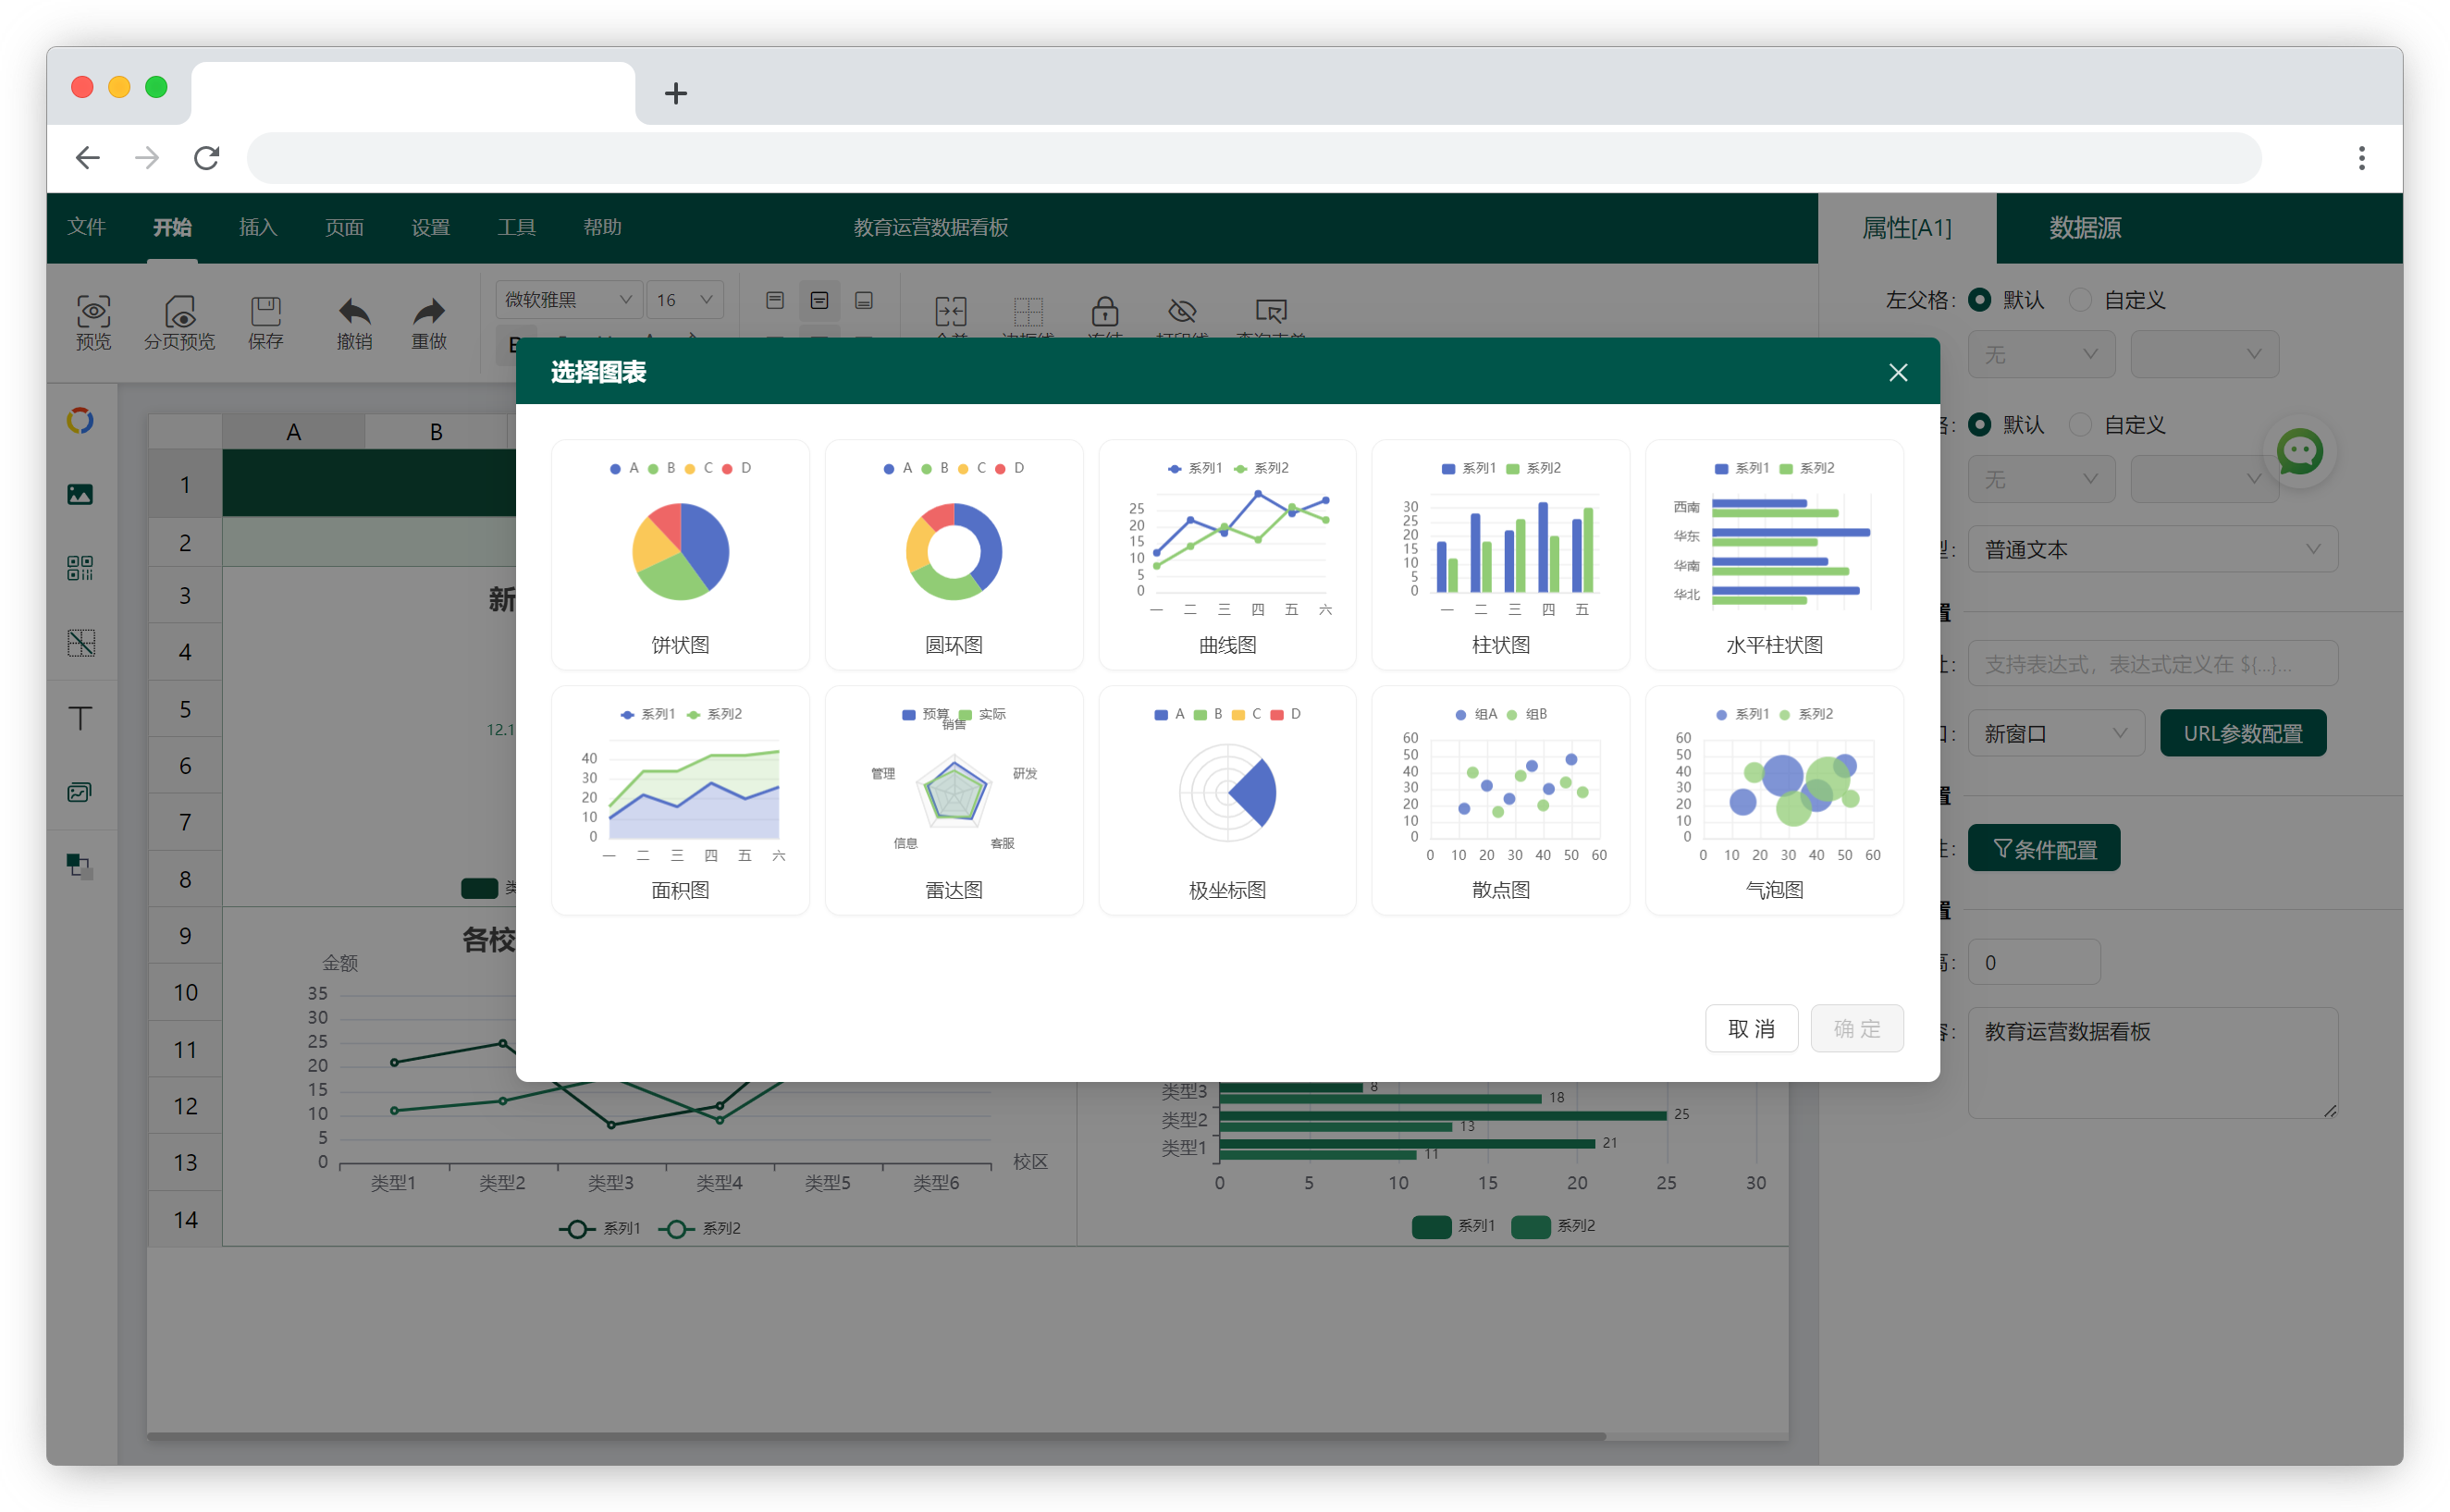Click the 条件配置 button
This screenshot has height=1512, width=2450.
[x=2043, y=848]
